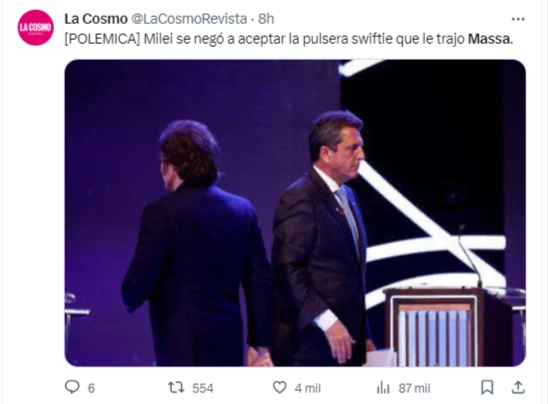Open the 8h timestamp permalink
Screen dimensions: 548x404
tap(266, 19)
